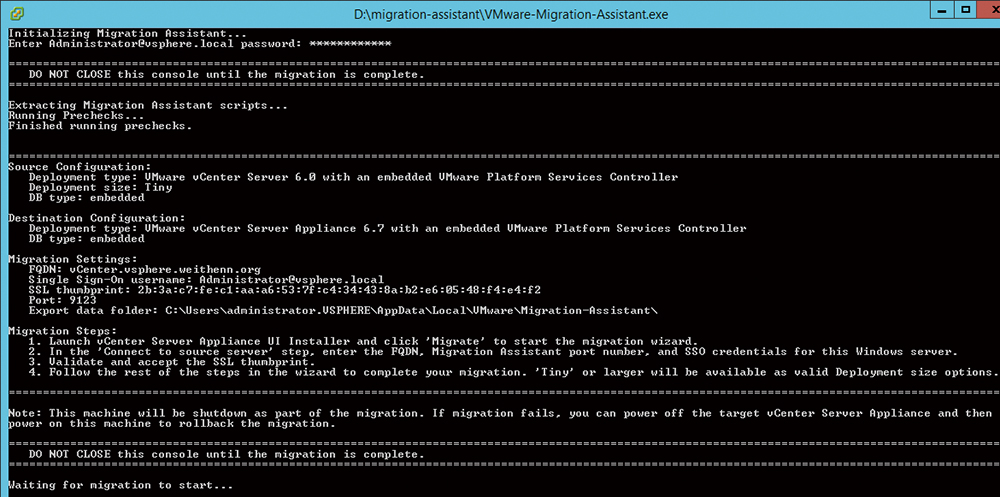
Task: Click the 'Source Configuration:' heading
Action: [x=80, y=167]
